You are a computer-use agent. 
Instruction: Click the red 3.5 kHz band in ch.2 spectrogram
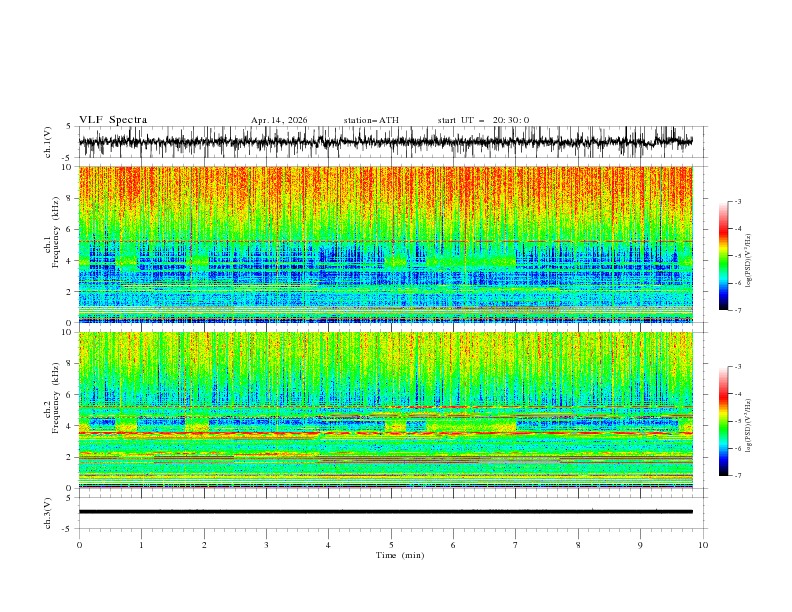[386, 433]
